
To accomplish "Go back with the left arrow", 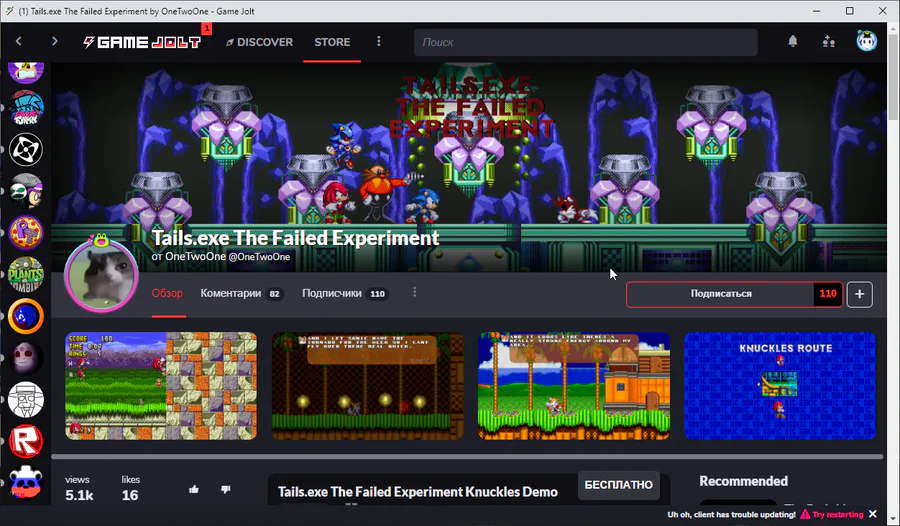I will [x=18, y=41].
